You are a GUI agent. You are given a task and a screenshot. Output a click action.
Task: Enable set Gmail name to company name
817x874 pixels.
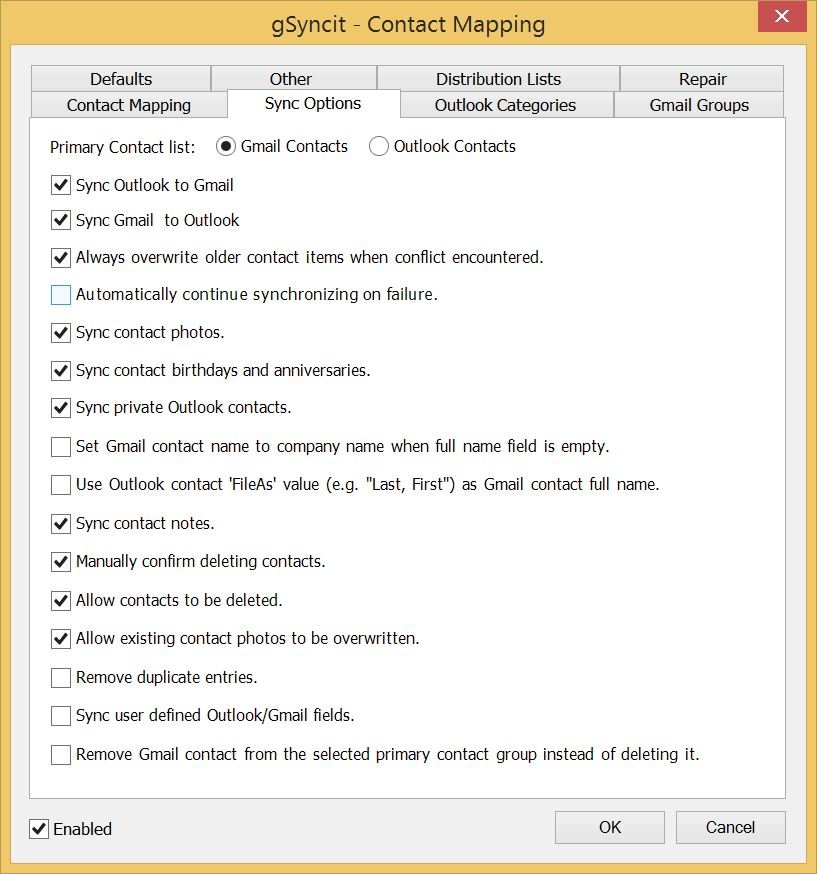point(61,447)
